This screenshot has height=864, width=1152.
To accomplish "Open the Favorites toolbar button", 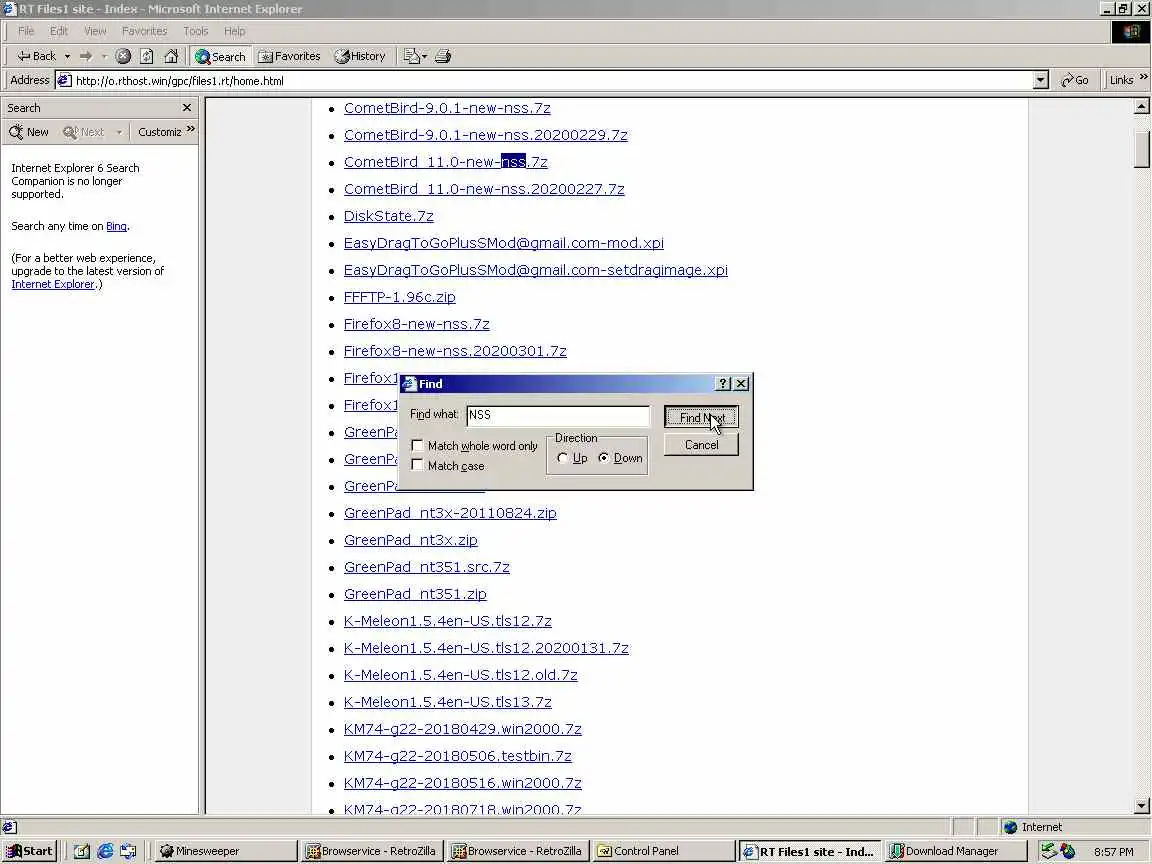I will [x=289, y=56].
